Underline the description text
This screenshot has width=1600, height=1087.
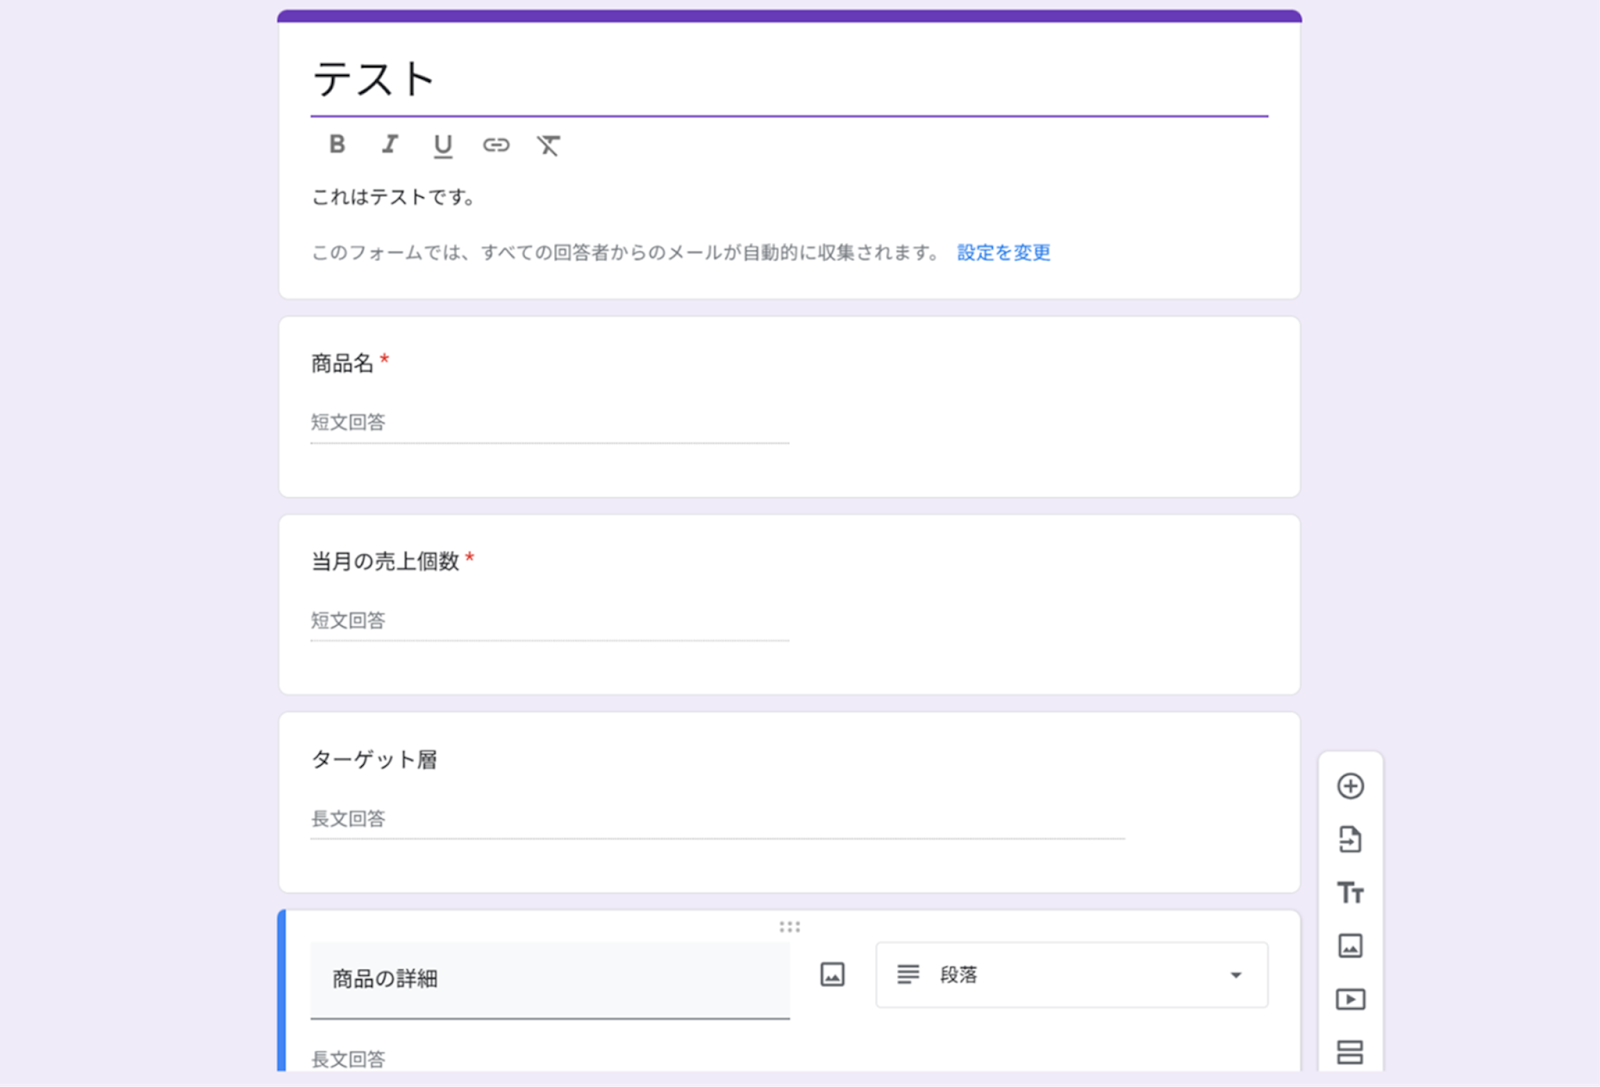point(442,146)
